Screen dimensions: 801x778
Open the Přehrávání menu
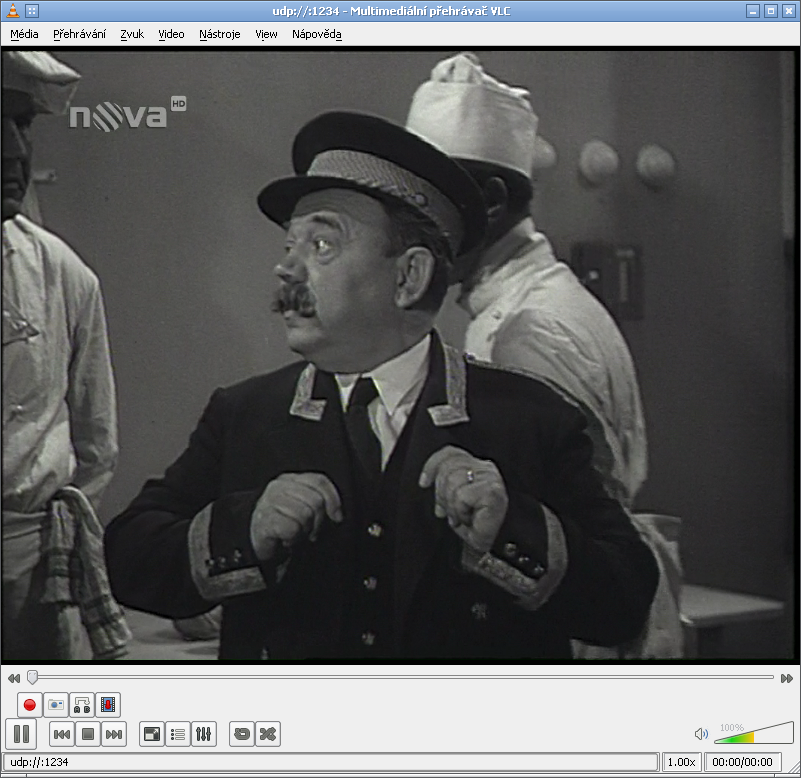coord(79,34)
